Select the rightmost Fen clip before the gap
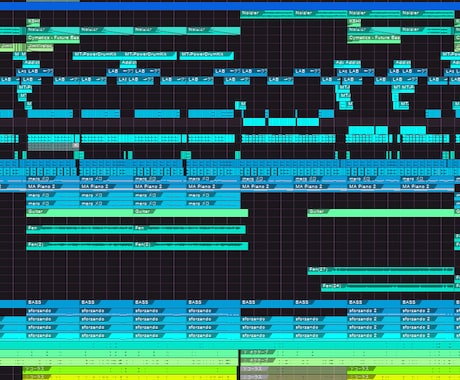 pyautogui.click(x=189, y=229)
